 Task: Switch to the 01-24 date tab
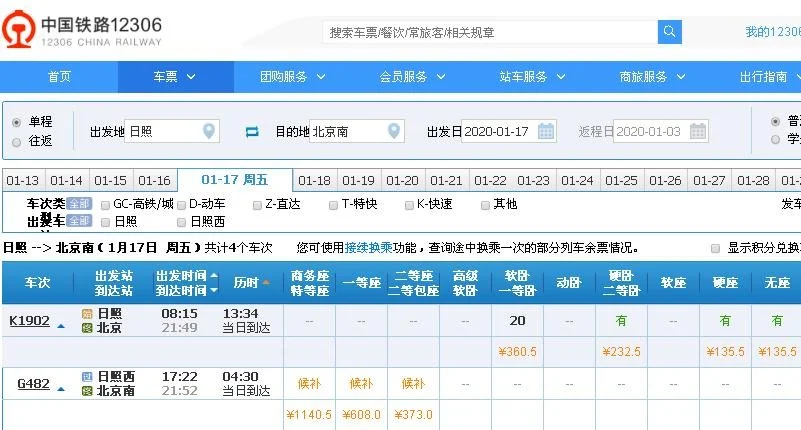click(x=577, y=181)
